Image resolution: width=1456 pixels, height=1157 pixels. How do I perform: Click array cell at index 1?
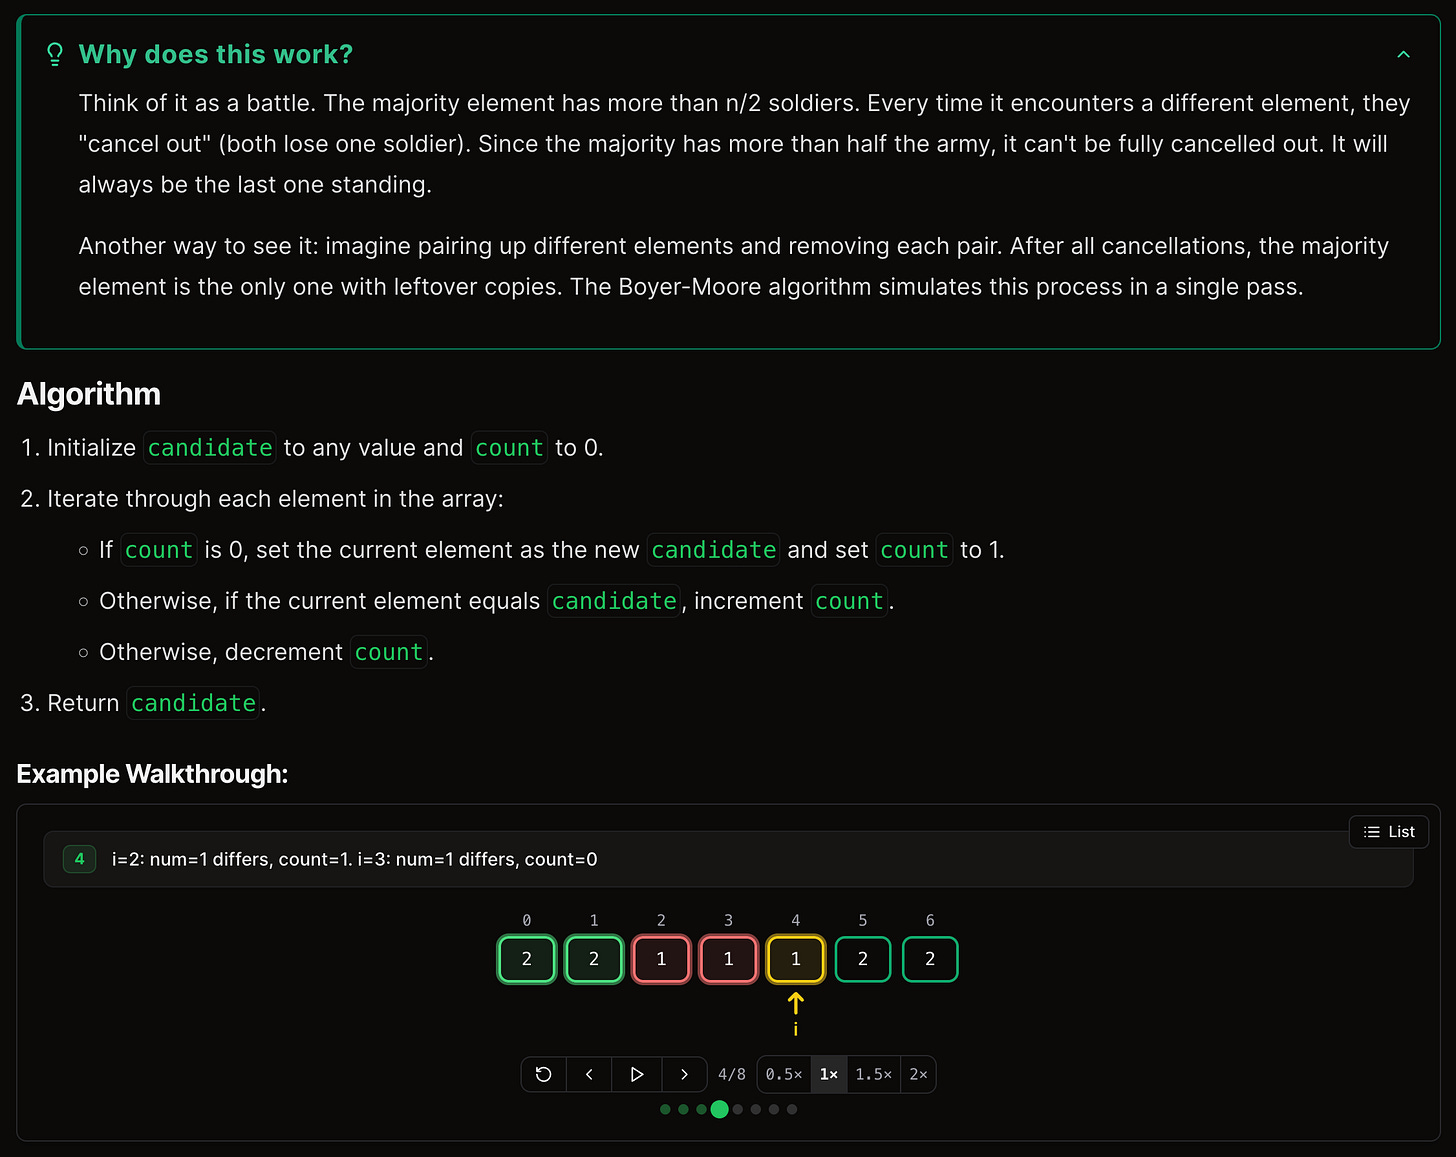[594, 959]
